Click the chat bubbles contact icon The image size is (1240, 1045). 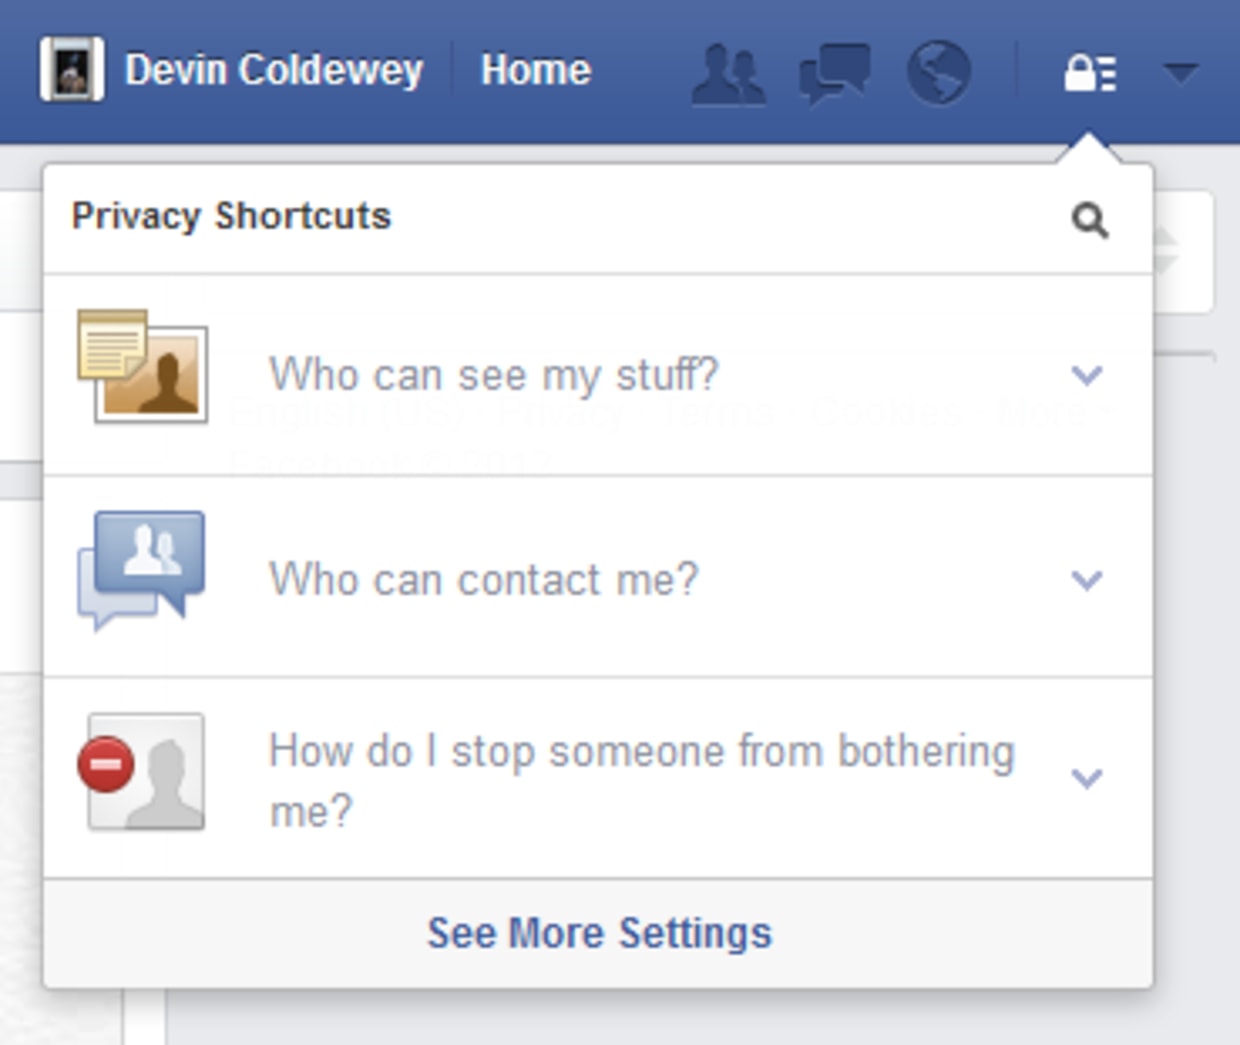click(141, 570)
